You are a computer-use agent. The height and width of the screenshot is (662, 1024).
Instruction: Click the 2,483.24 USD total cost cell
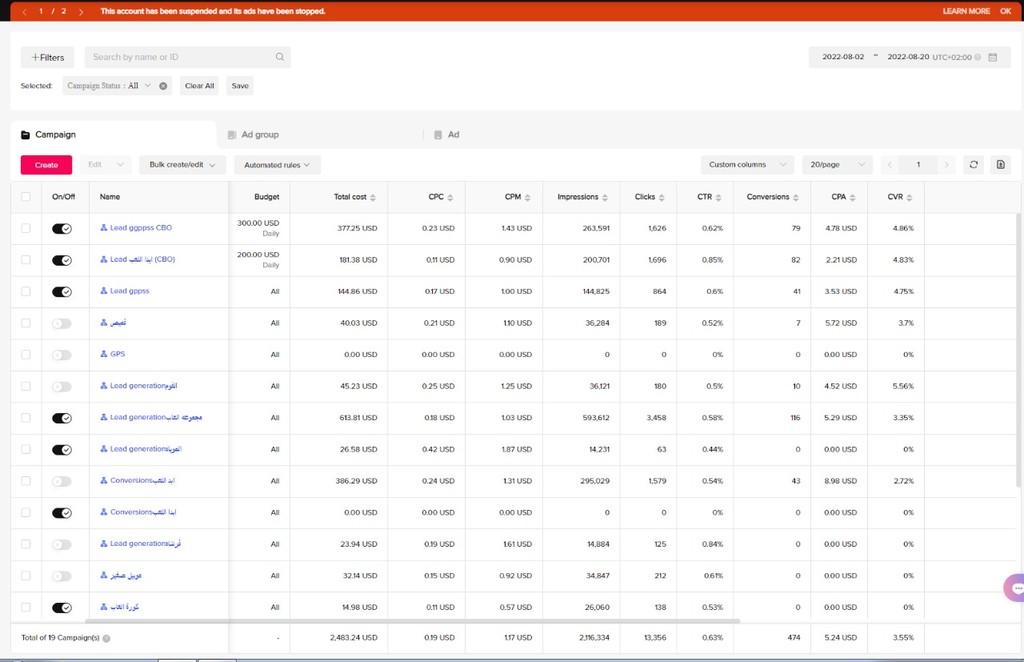coord(353,638)
